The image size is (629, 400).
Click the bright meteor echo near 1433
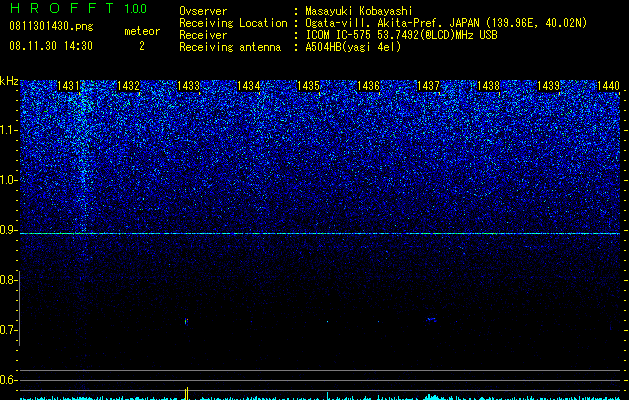(x=186, y=321)
